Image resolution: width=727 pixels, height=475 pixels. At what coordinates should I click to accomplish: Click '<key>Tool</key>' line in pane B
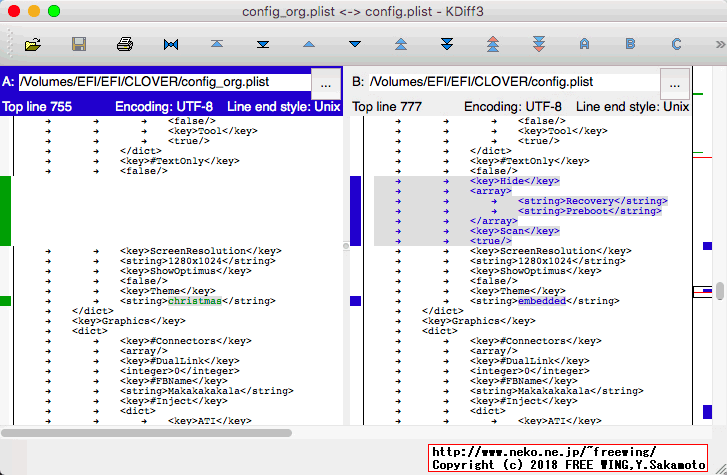pos(563,131)
